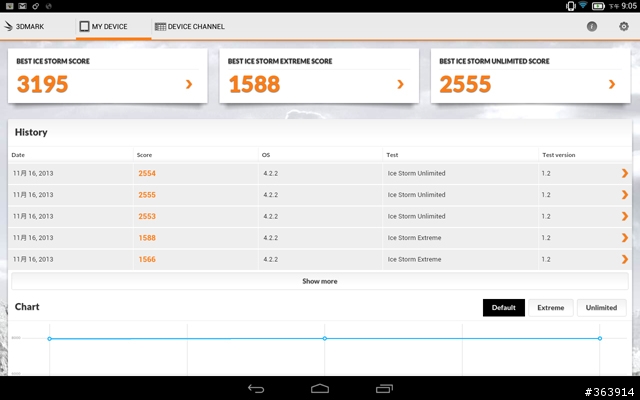
Task: Click Show more history button
Action: point(320,281)
